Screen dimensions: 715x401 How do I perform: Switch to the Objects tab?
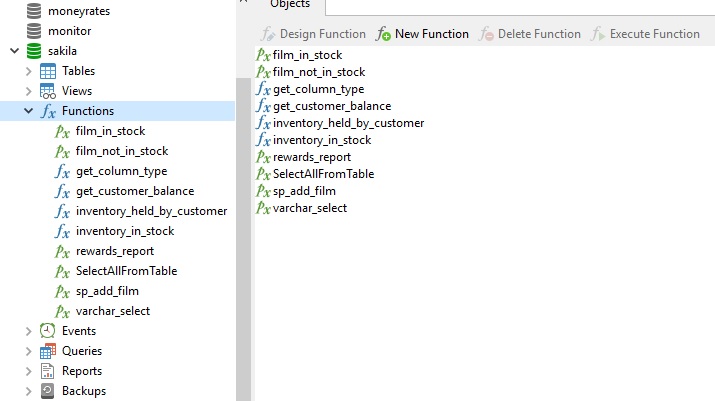290,5
